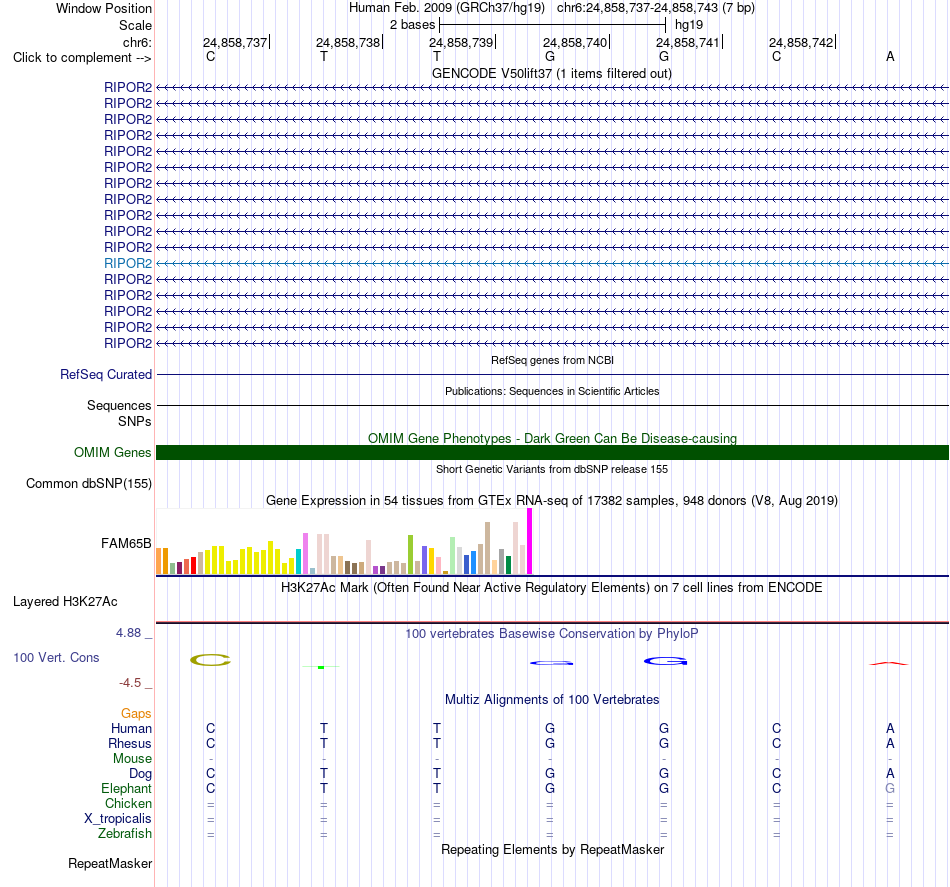Select the gray G in the Elephant row
Screen dimensions: 950x887
coord(890,788)
